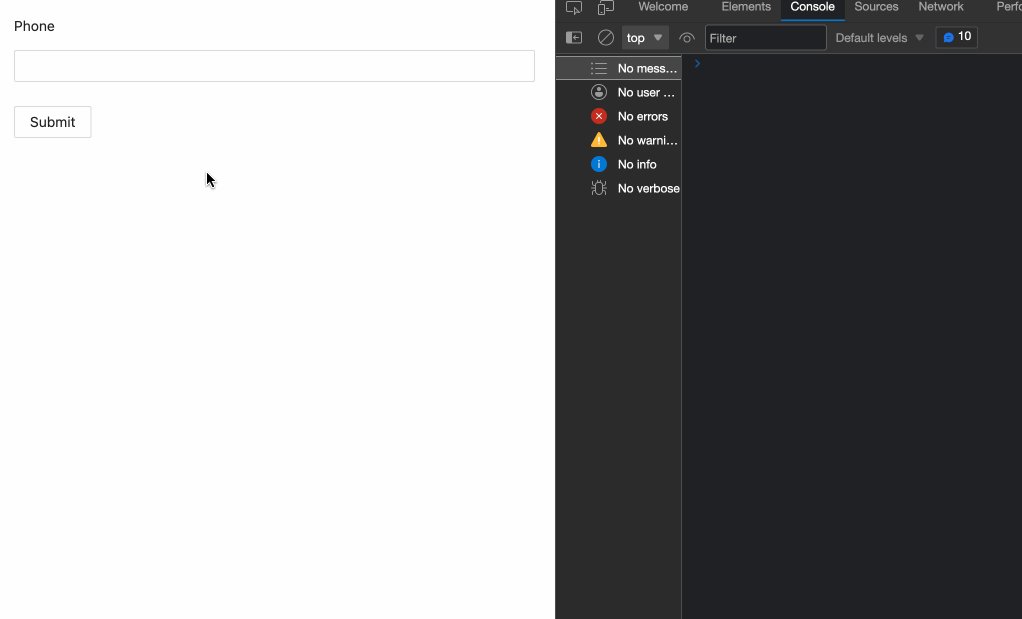This screenshot has width=1022, height=619.
Task: Open the Welcome tab
Action: click(x=663, y=7)
